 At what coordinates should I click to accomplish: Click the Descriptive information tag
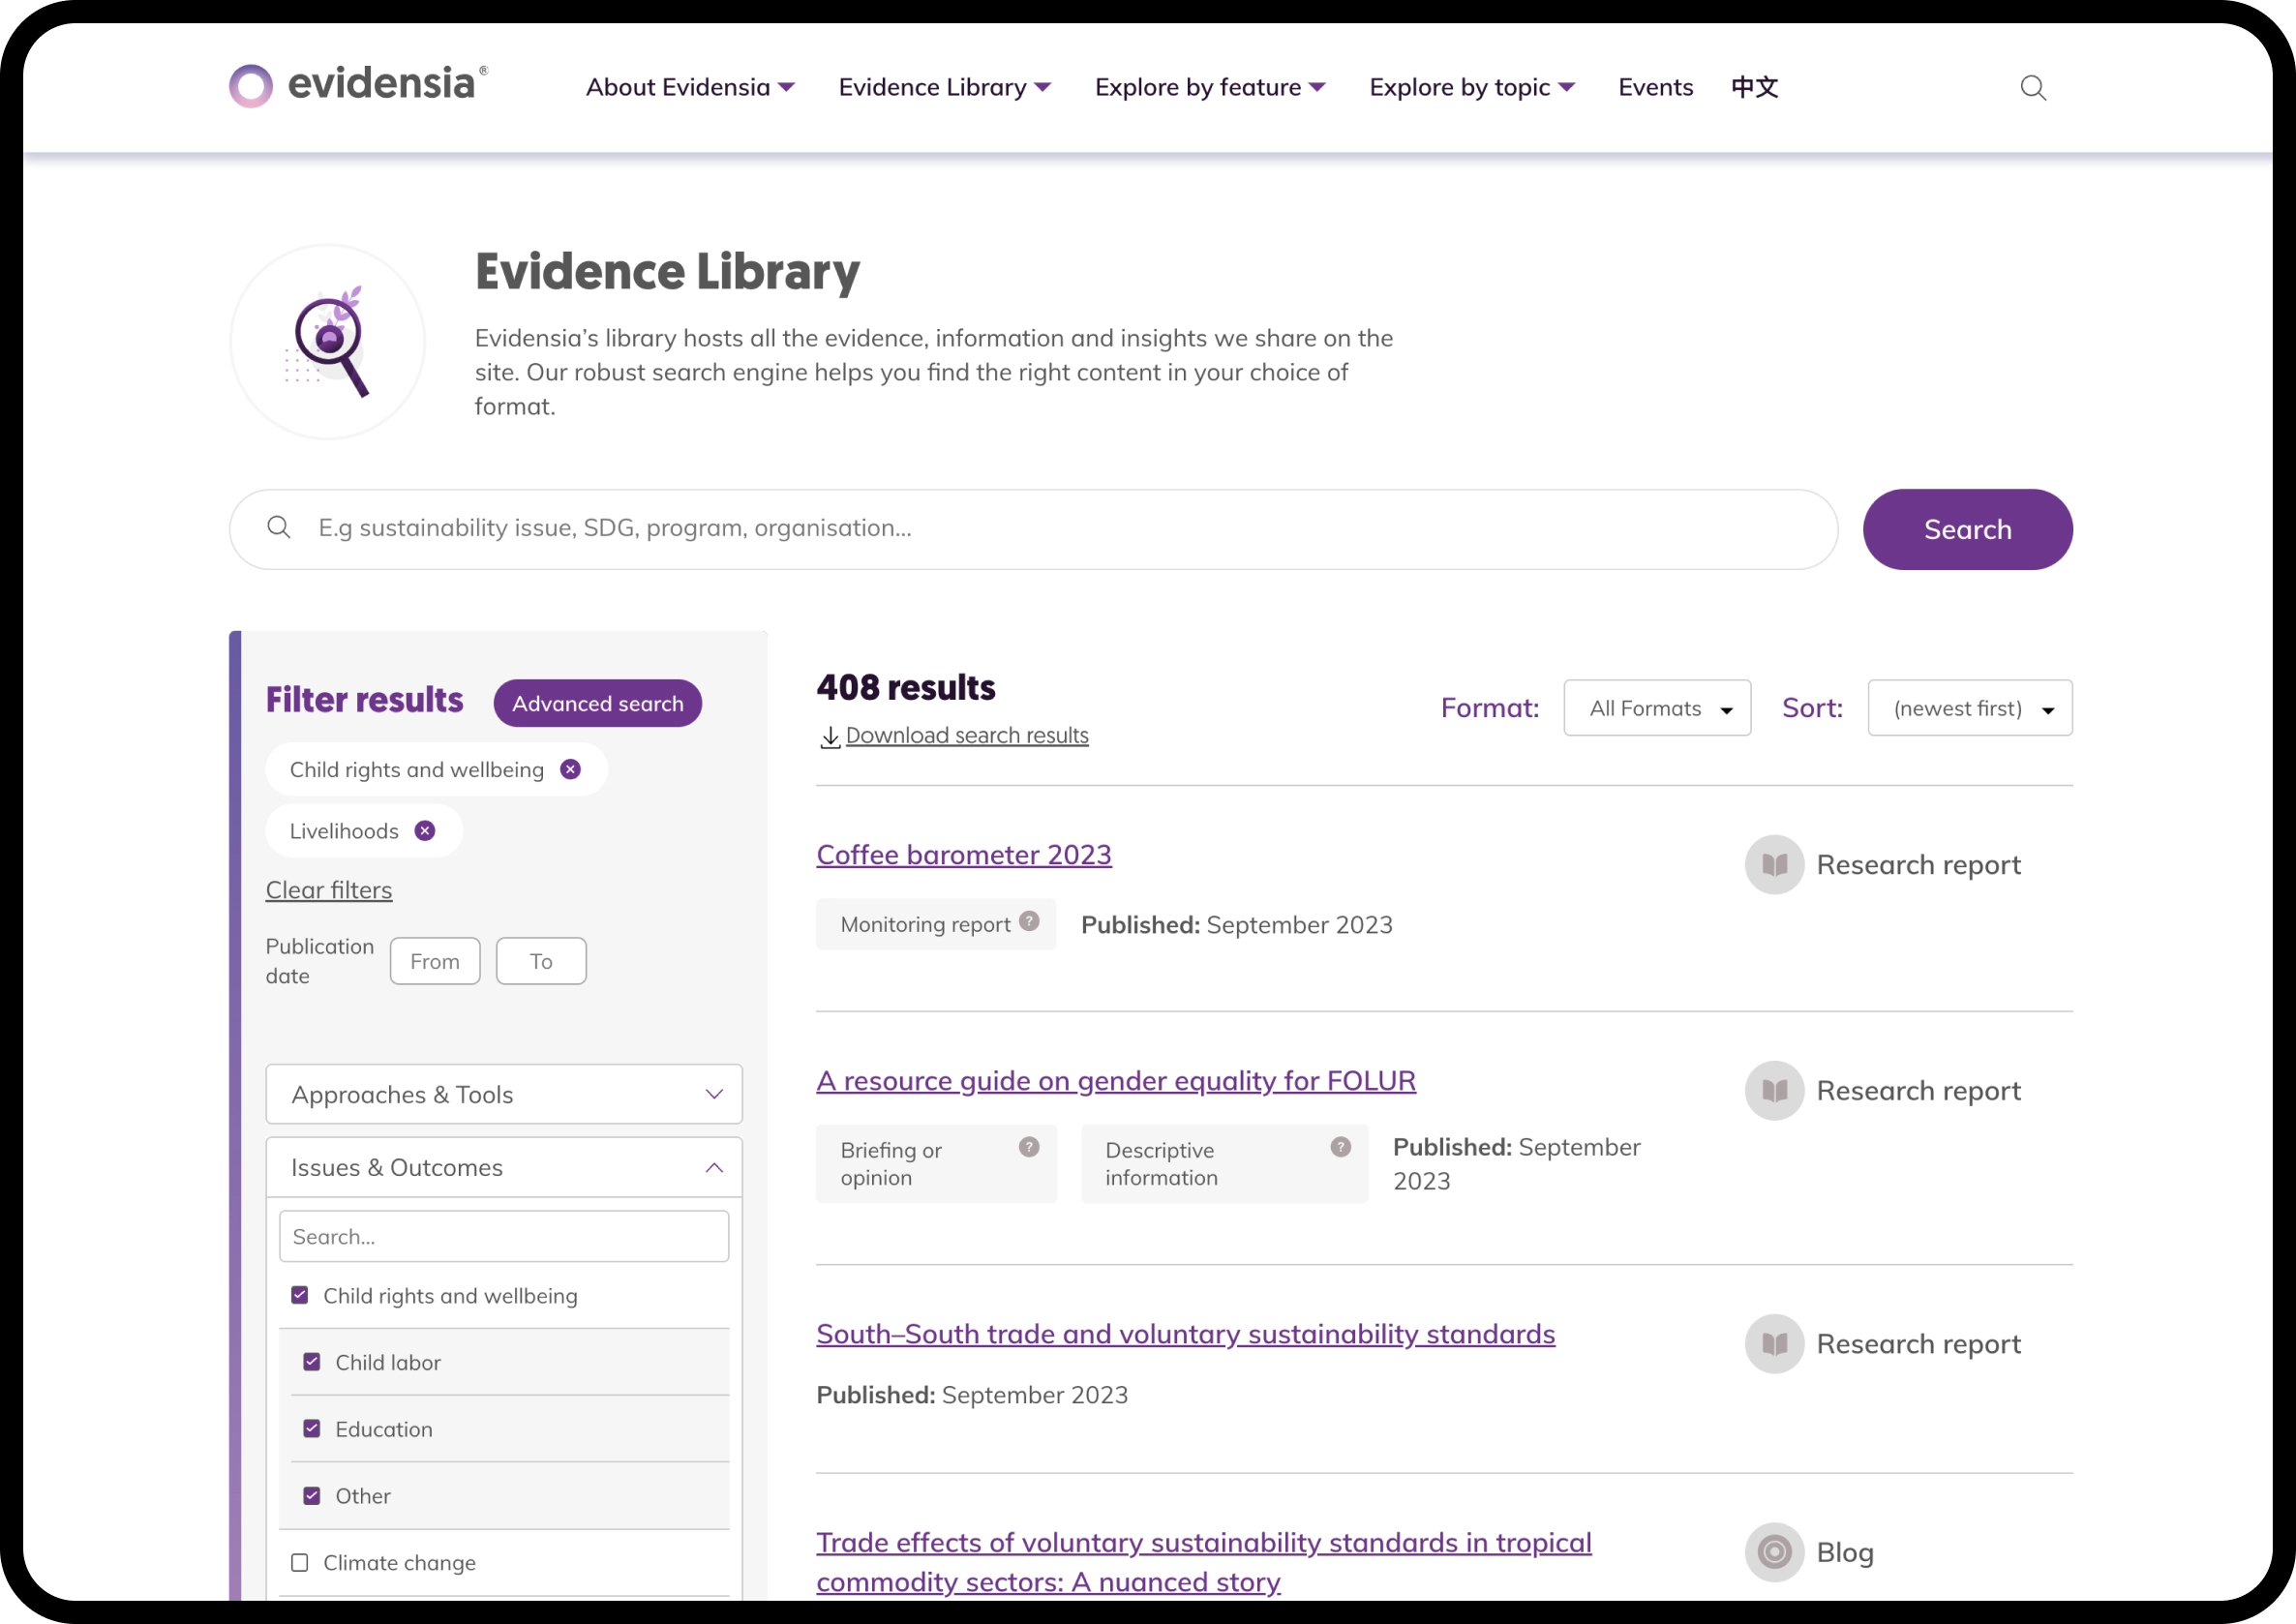pyautogui.click(x=1225, y=1164)
